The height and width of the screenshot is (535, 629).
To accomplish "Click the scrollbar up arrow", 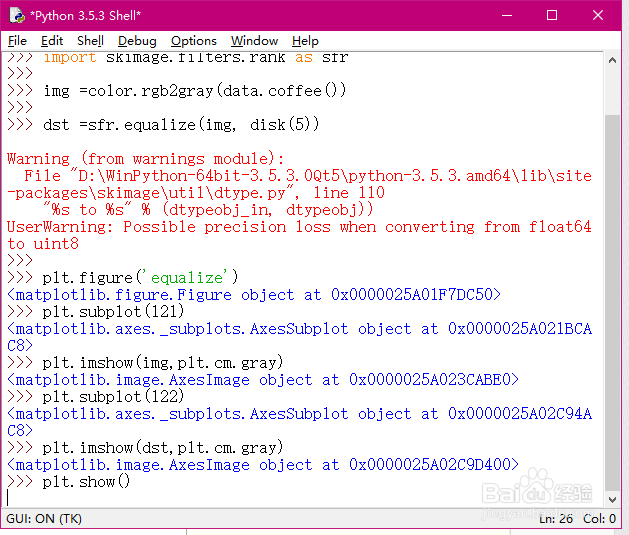I will [612, 61].
